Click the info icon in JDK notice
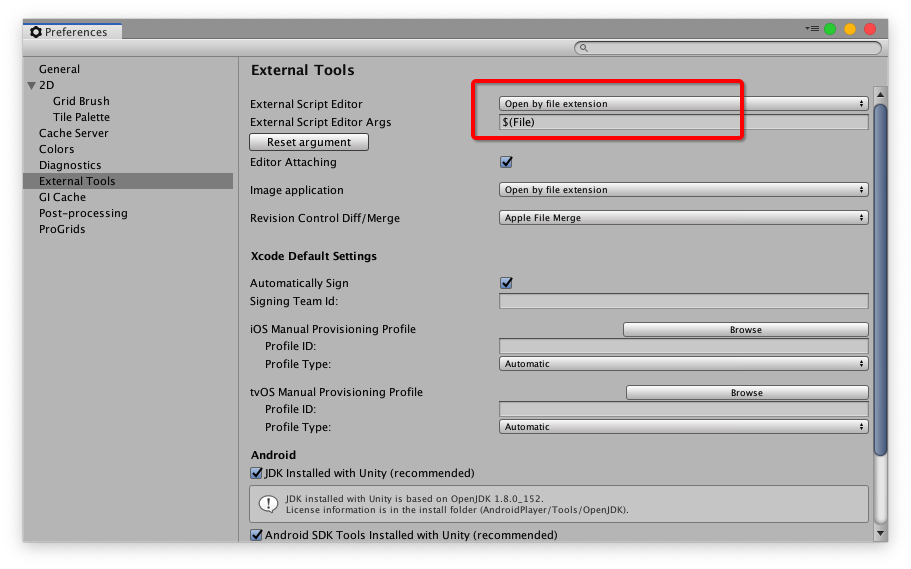This screenshot has height=569, width=911. [268, 504]
